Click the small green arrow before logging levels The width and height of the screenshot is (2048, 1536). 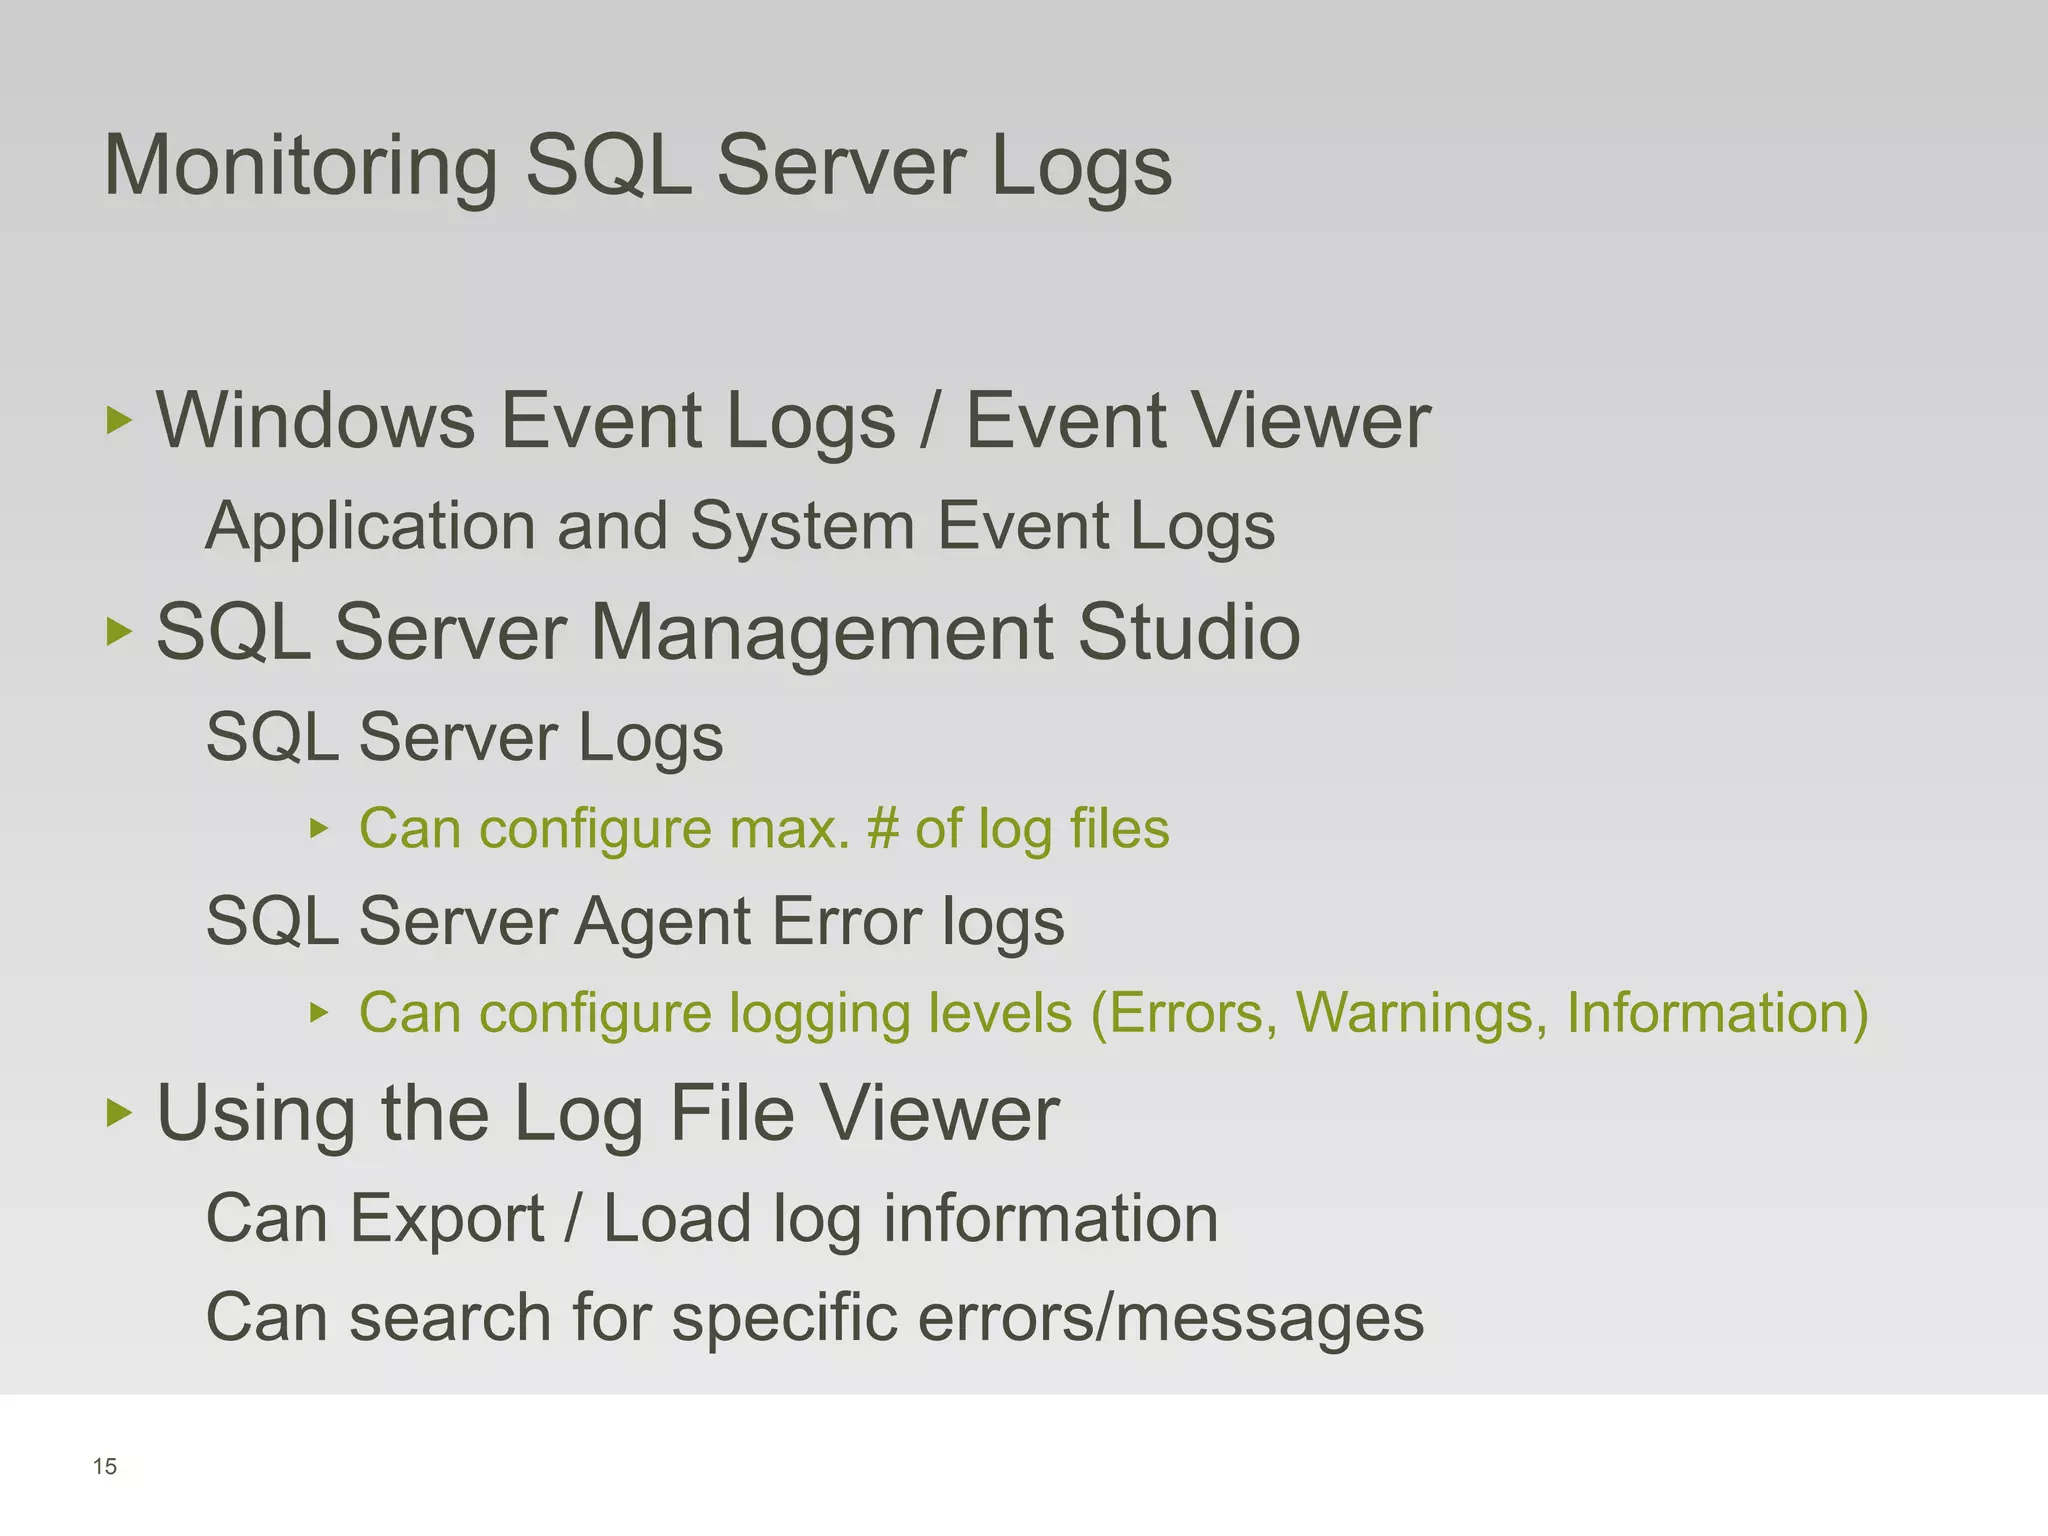[319, 1013]
